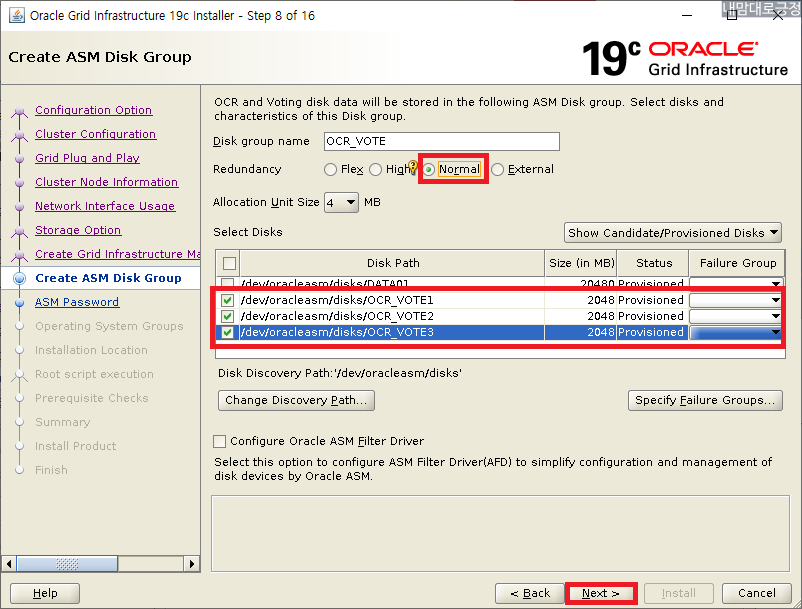This screenshot has height=609, width=802.
Task: Open Failure Group dropdown for DATA01 row
Action: point(735,283)
